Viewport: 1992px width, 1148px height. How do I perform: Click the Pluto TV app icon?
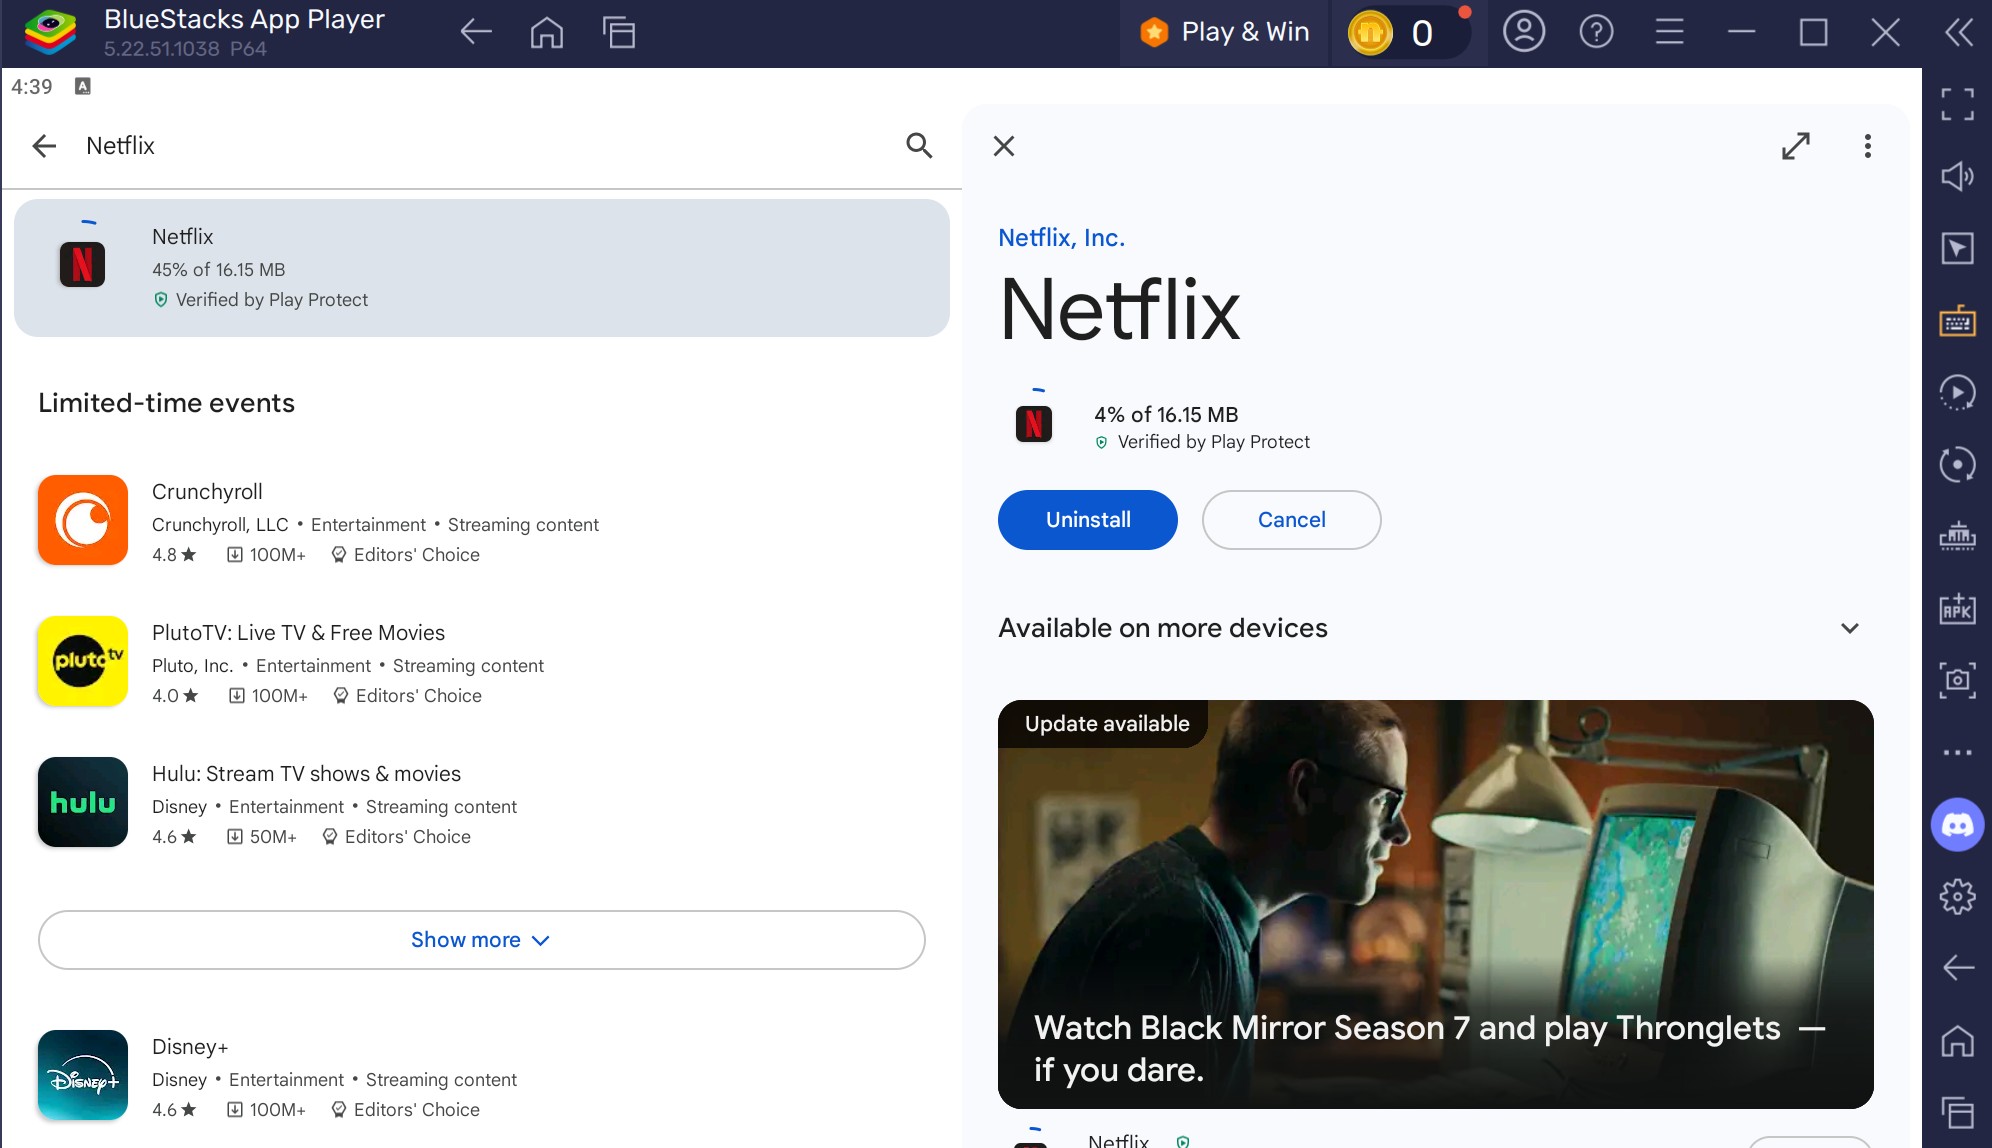pos(83,661)
